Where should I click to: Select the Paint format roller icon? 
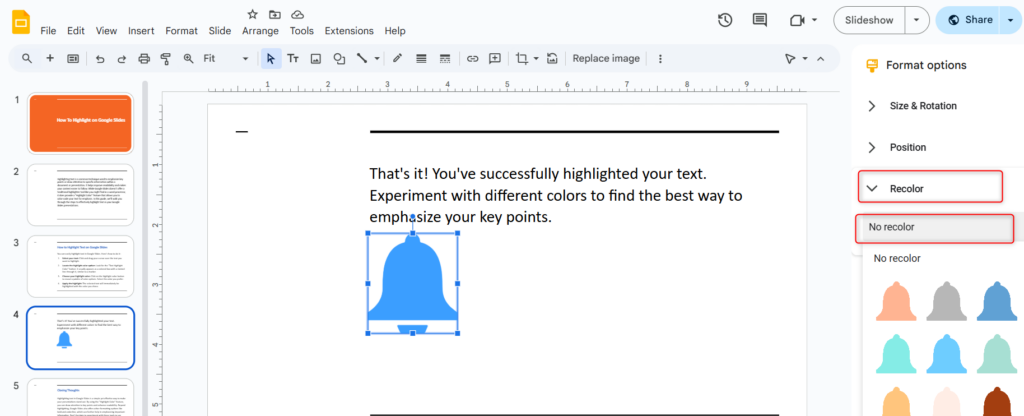(x=166, y=59)
